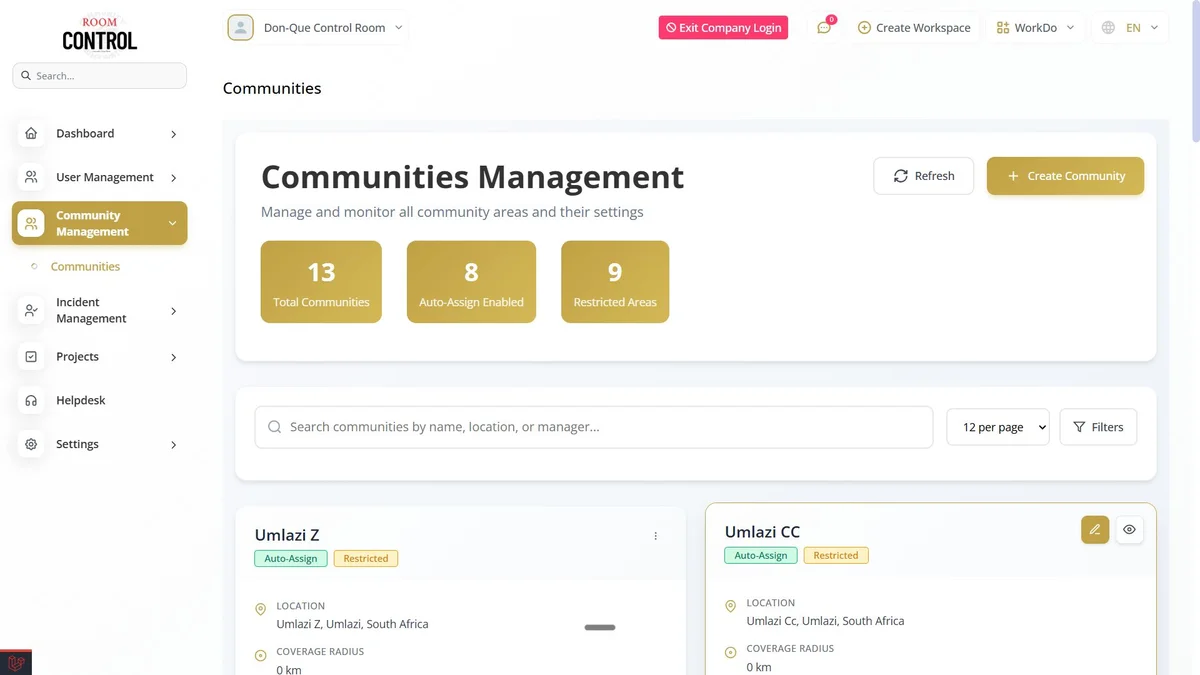The width and height of the screenshot is (1200, 675).
Task: Click the Create Community button
Action: coord(1065,176)
